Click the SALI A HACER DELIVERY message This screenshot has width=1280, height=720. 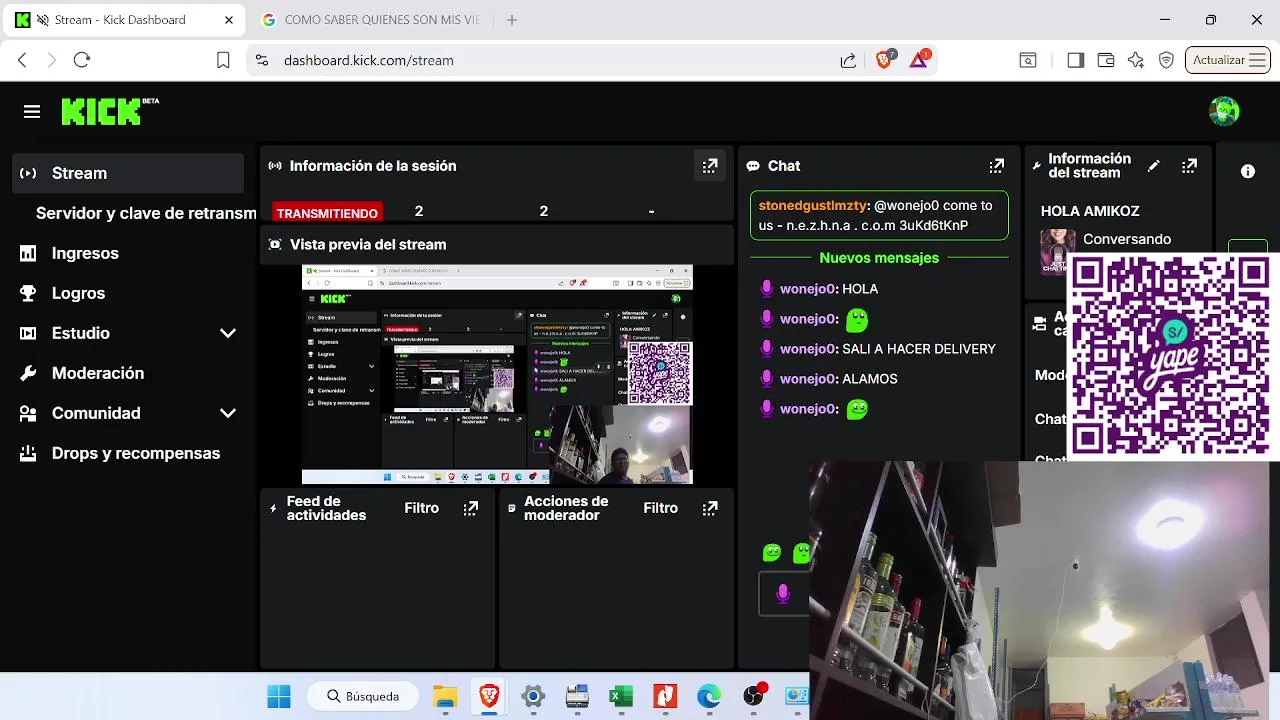(x=919, y=349)
